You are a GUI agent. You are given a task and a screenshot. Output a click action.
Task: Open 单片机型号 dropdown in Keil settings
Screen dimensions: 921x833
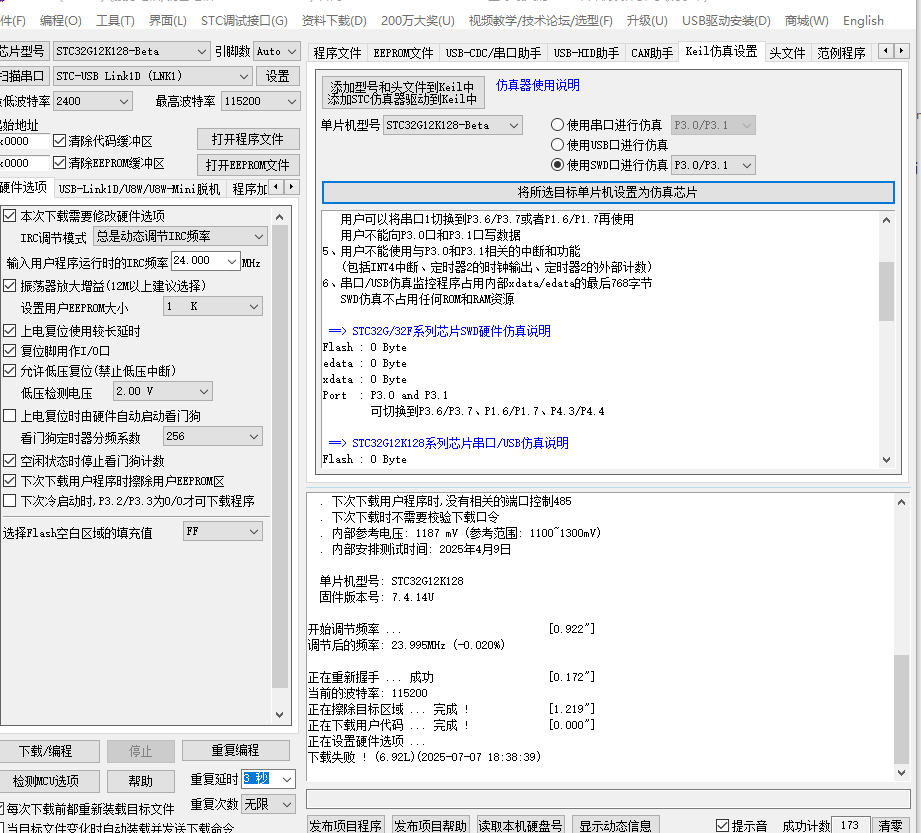(x=453, y=125)
